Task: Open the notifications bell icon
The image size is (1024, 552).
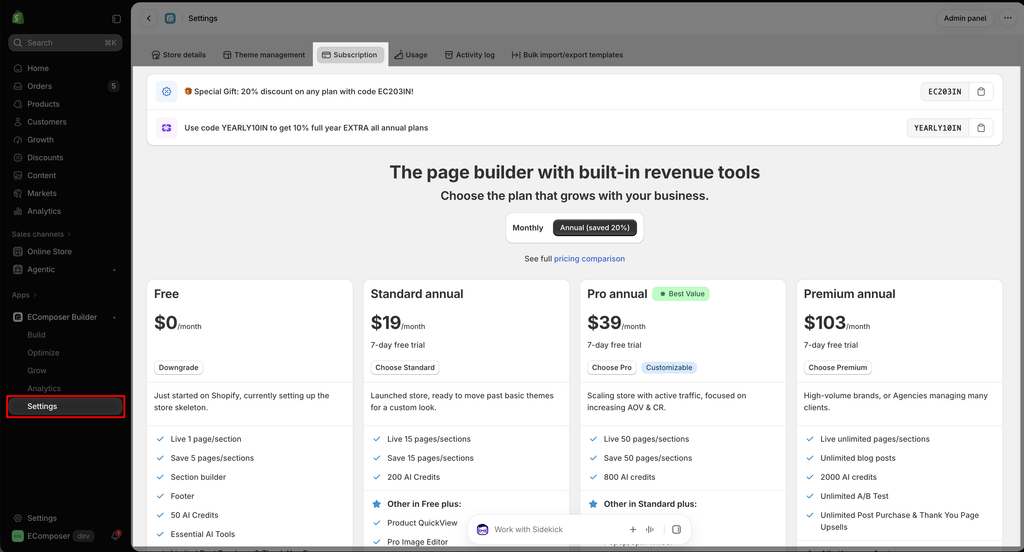Action: point(116,536)
